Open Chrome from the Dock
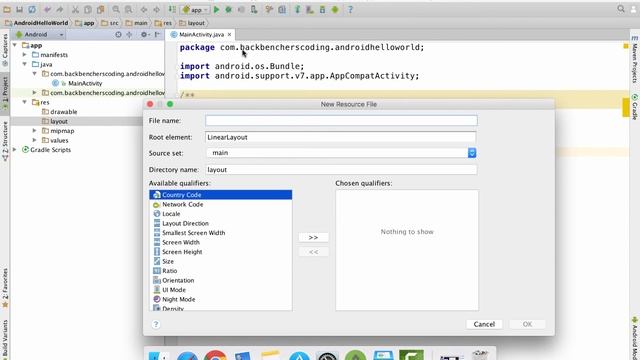The height and width of the screenshot is (360, 640). click(x=215, y=356)
